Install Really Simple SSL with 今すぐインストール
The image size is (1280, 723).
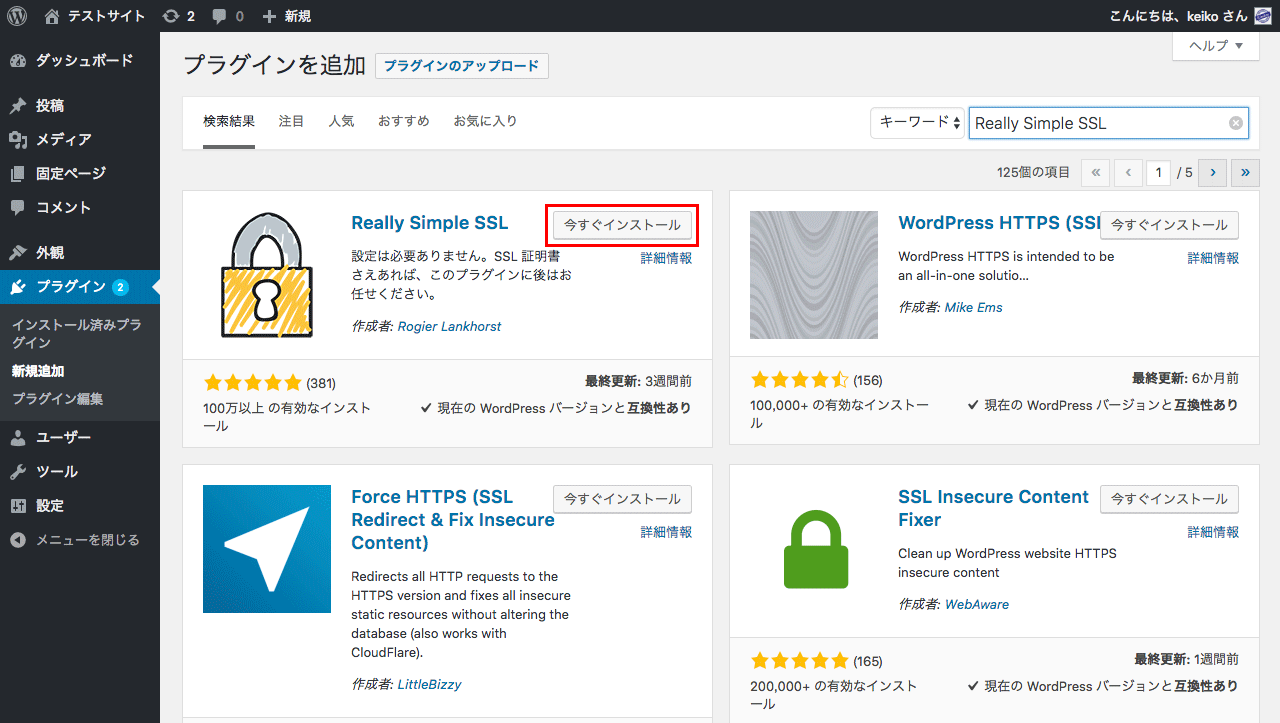[622, 225]
